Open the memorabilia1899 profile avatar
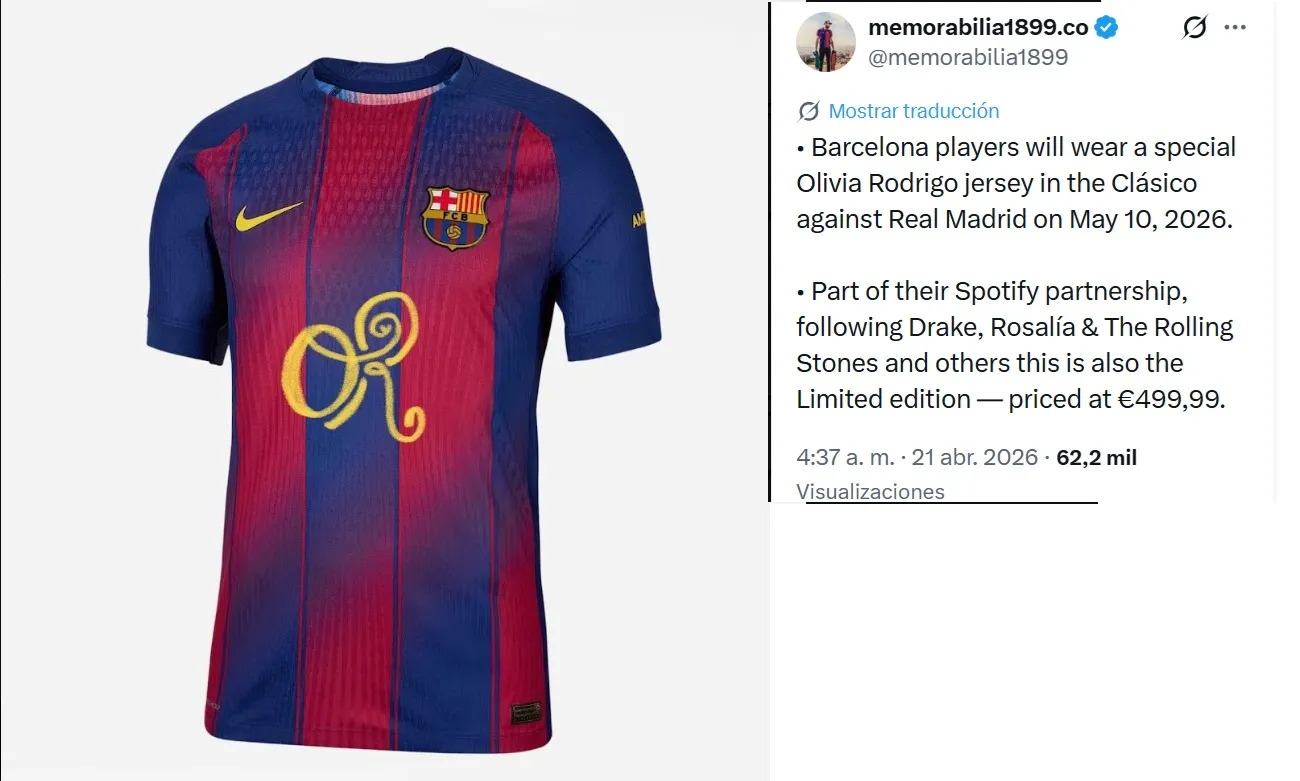This screenshot has height=781, width=1300. [826, 42]
